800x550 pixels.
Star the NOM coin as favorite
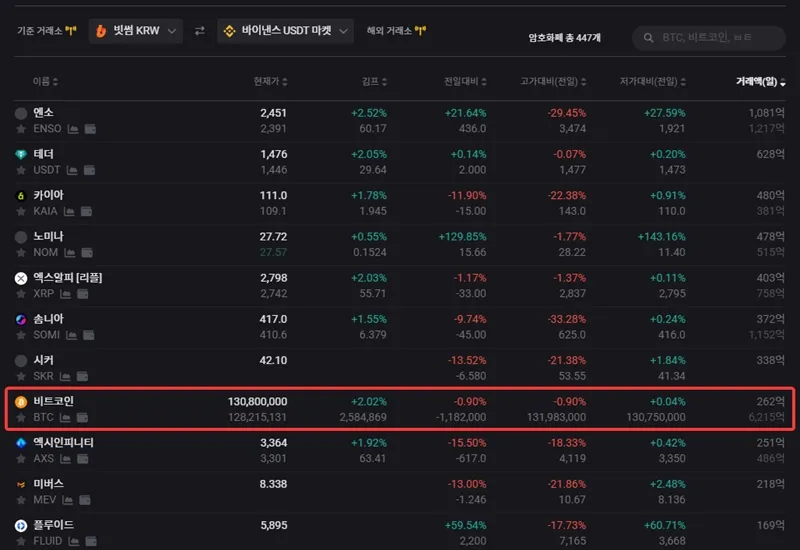20,253
